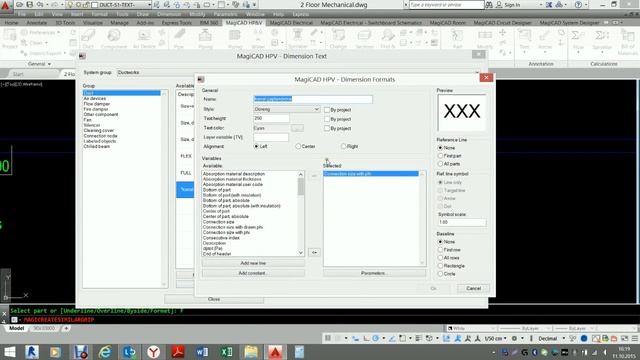Click the Text color picker ellipsis button
Screen dimensions: 640x360
tap(297, 128)
